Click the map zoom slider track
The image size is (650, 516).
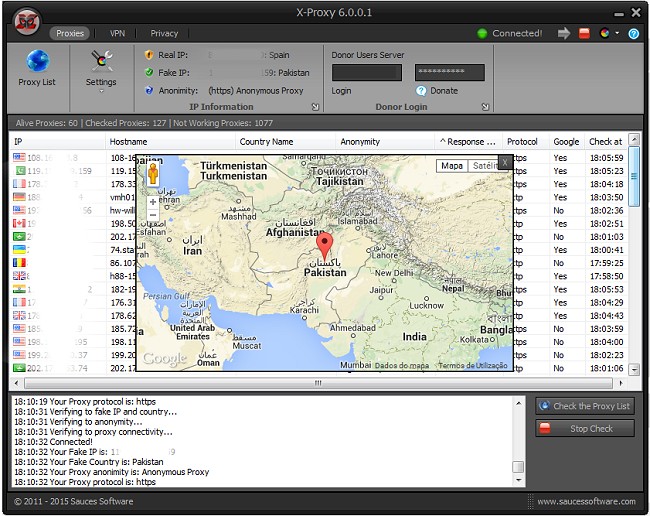pyautogui.click(x=153, y=208)
